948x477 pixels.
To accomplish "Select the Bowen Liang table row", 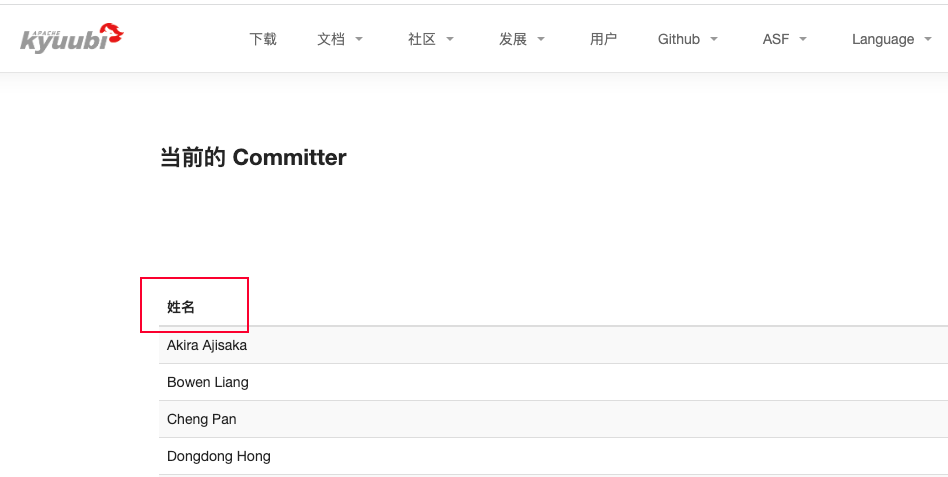I will [x=553, y=382].
